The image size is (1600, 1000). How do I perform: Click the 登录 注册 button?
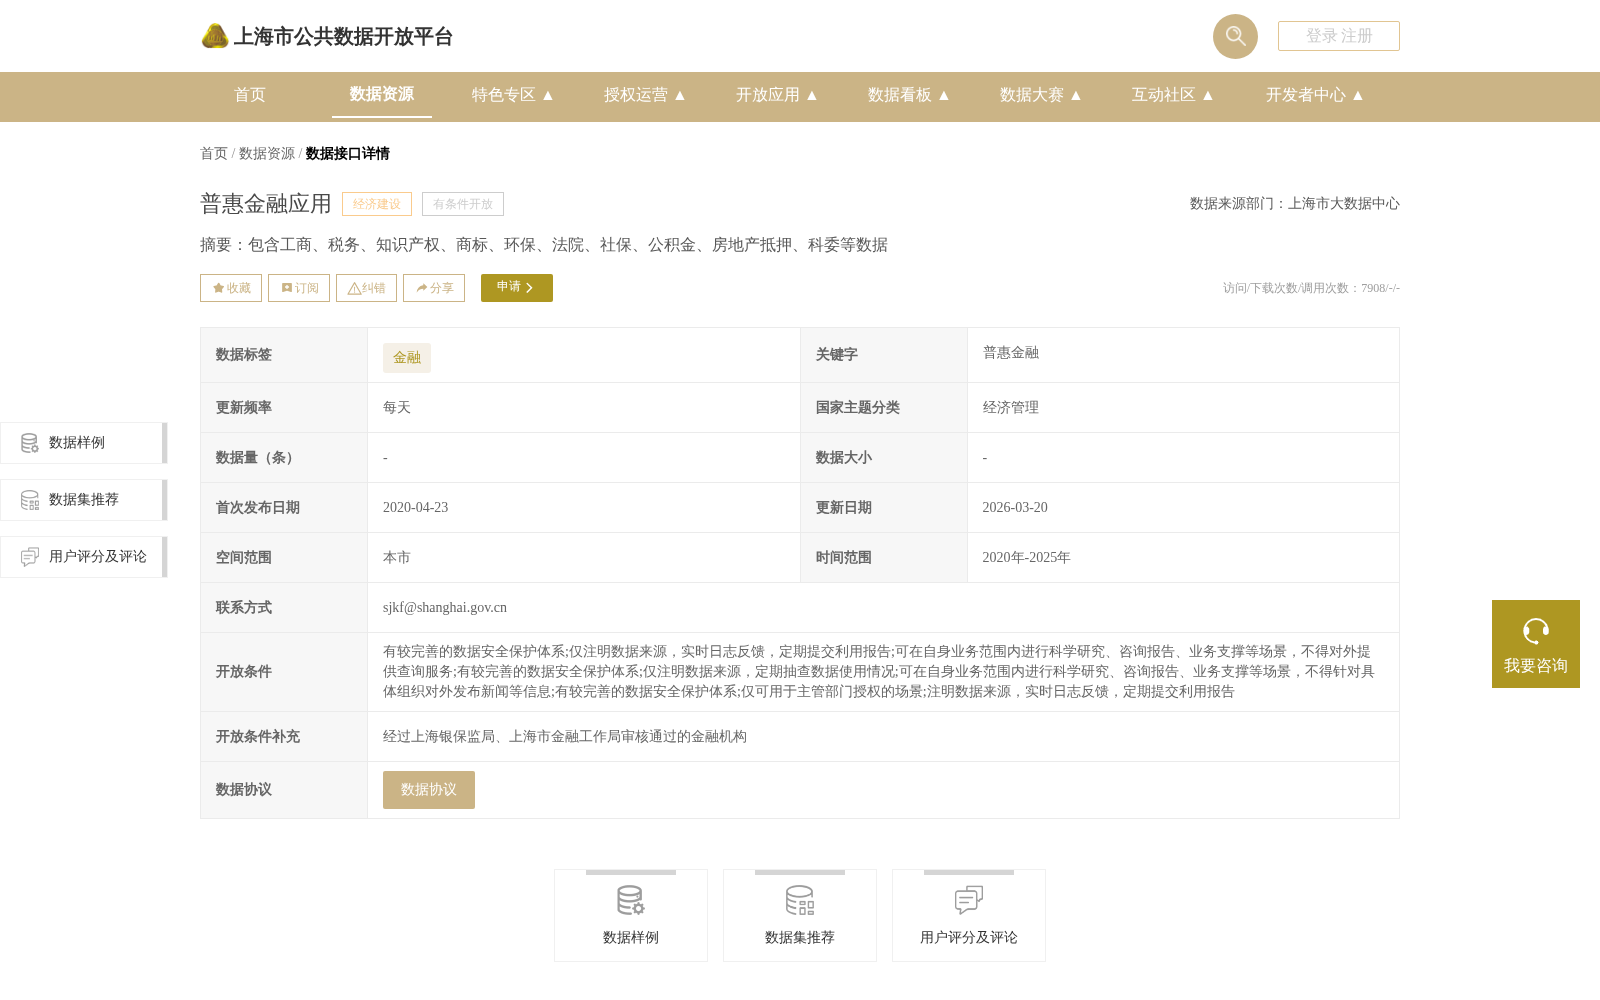(1339, 36)
